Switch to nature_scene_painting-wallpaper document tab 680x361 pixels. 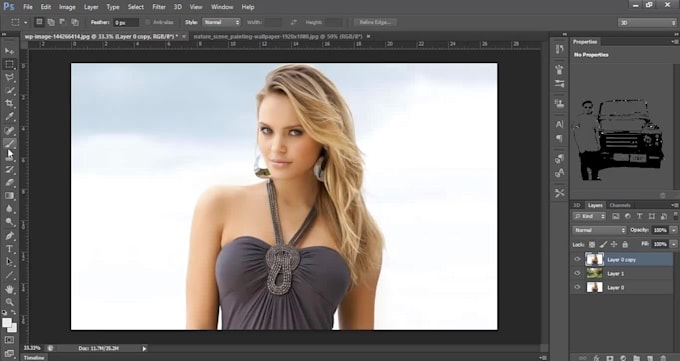tap(278, 36)
